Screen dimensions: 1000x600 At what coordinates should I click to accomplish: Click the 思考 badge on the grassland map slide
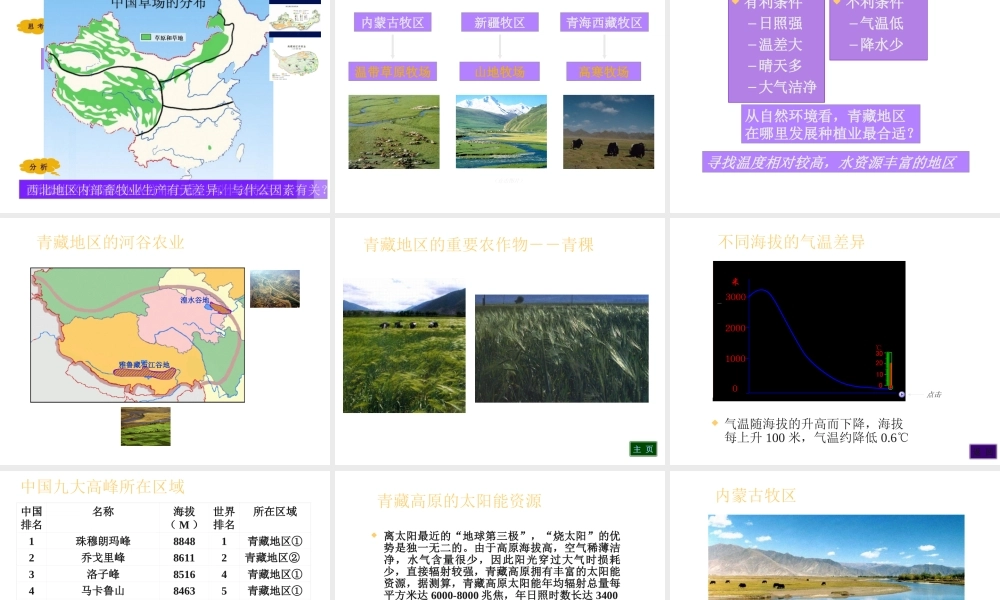coord(31,26)
